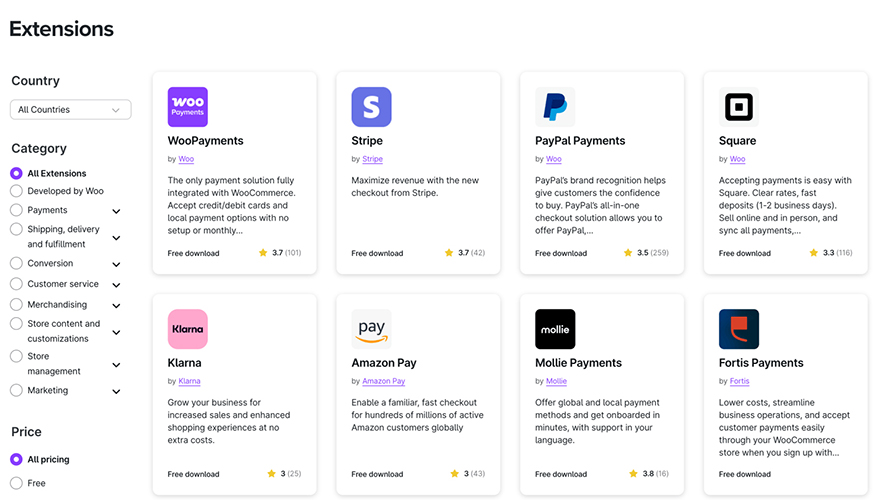884x500 pixels.
Task: Click Free download on WooPayments card
Action: click(193, 253)
